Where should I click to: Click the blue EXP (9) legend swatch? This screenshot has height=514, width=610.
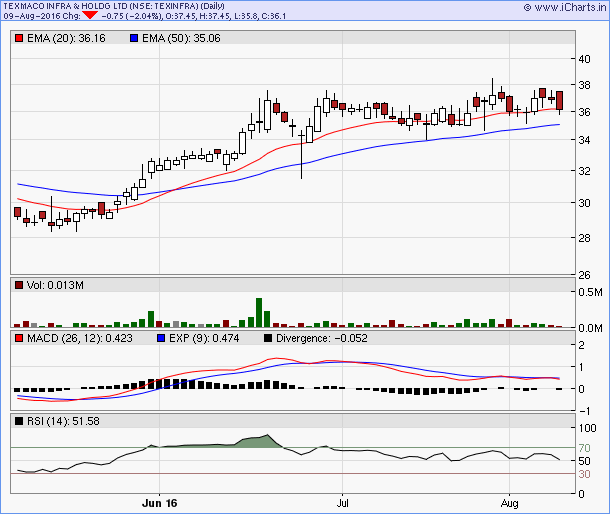point(161,338)
